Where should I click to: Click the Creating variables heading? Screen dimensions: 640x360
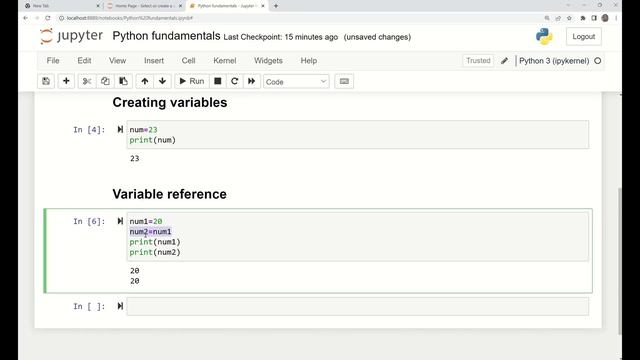coord(170,102)
